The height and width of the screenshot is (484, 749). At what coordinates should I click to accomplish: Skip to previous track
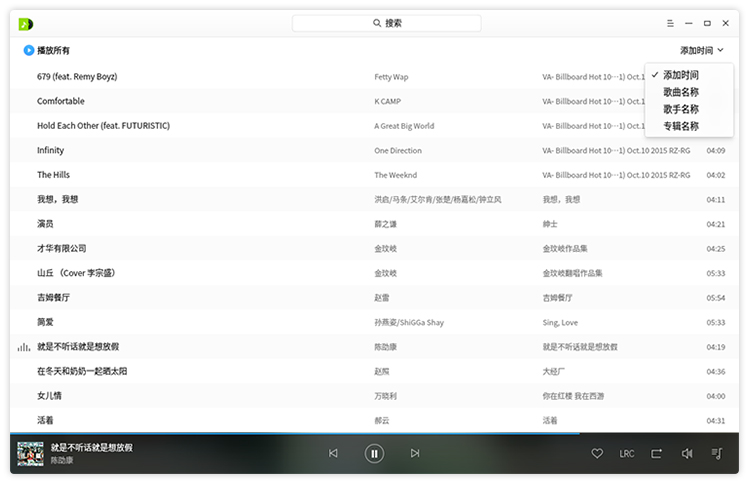(x=333, y=453)
